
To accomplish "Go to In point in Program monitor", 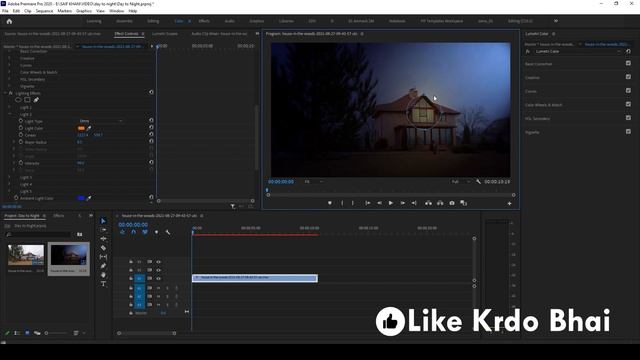I will tap(367, 203).
